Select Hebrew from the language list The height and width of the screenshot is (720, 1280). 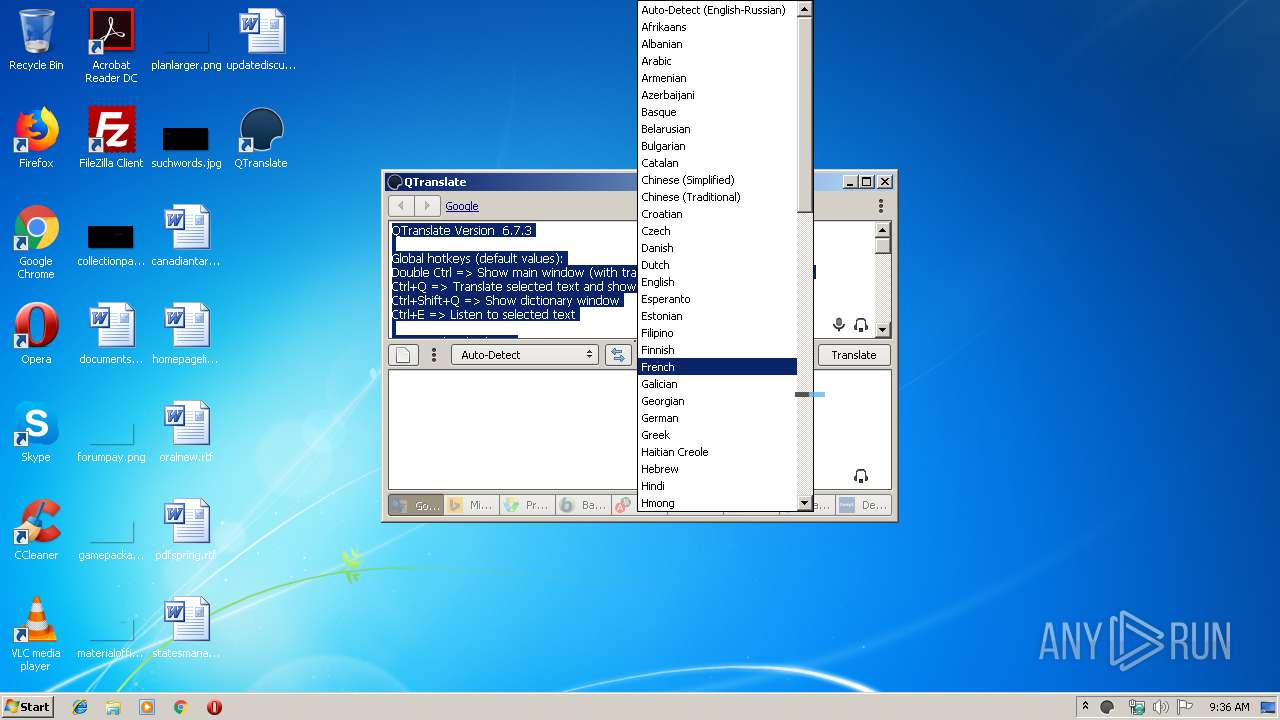coord(717,469)
